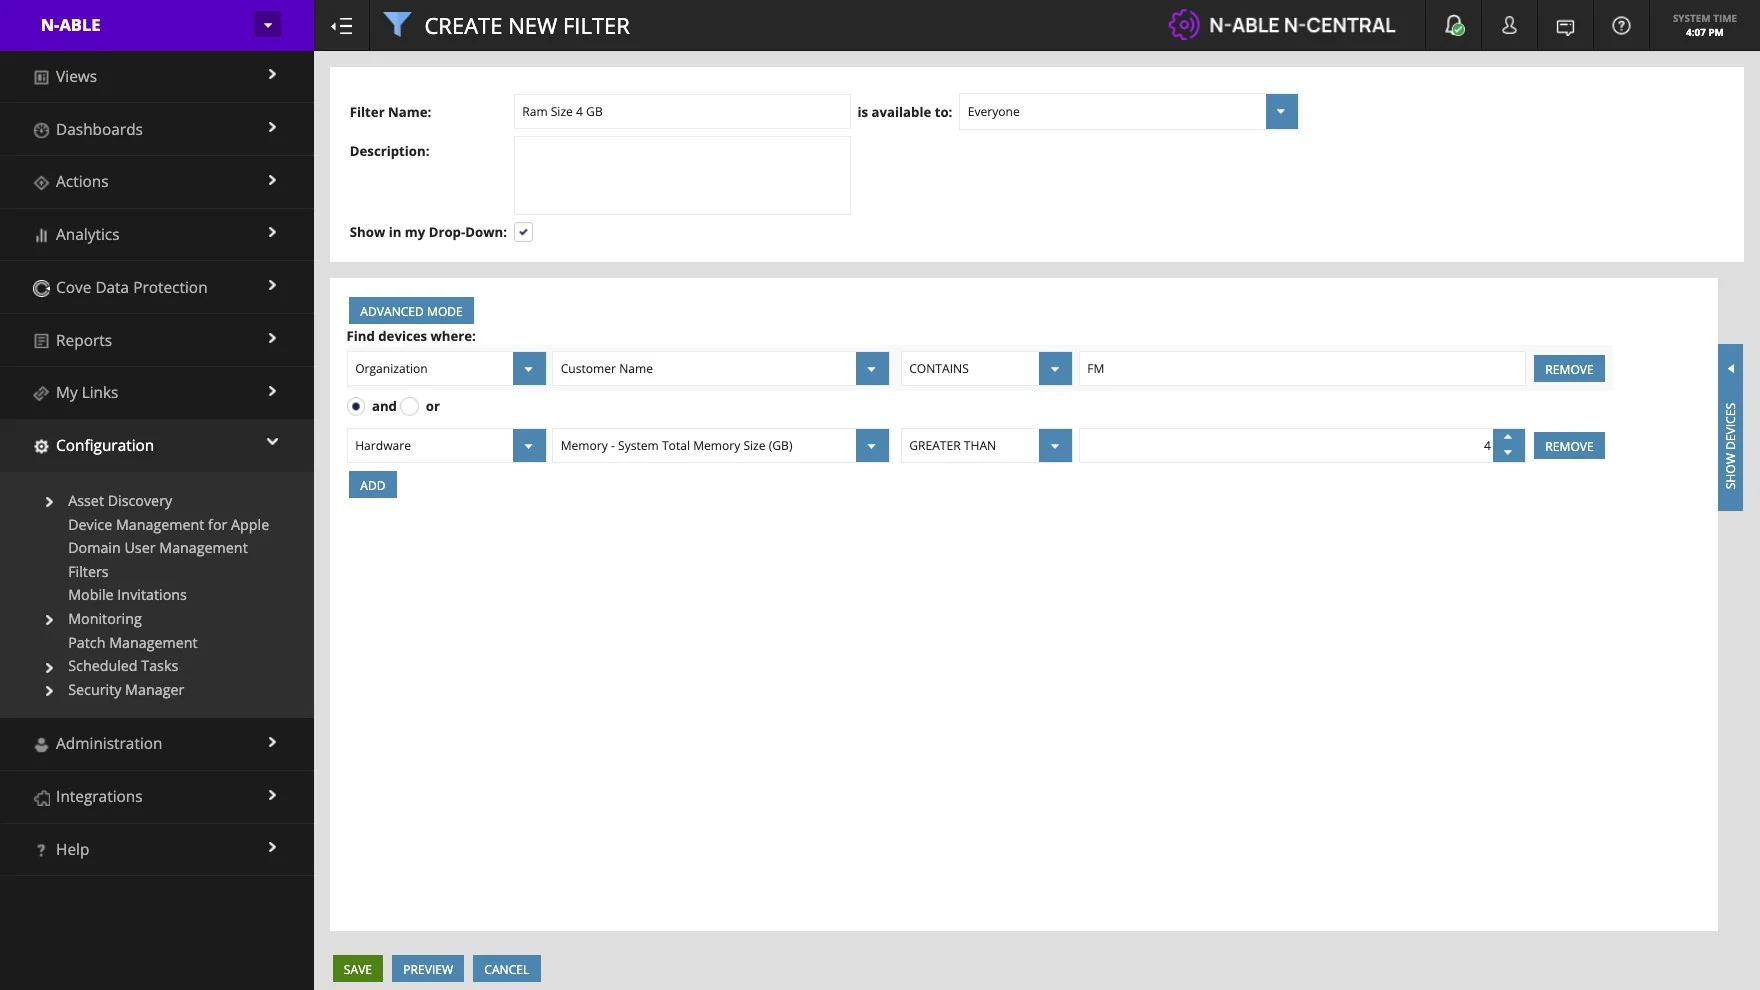Open the Organization category dropdown

[x=529, y=369]
